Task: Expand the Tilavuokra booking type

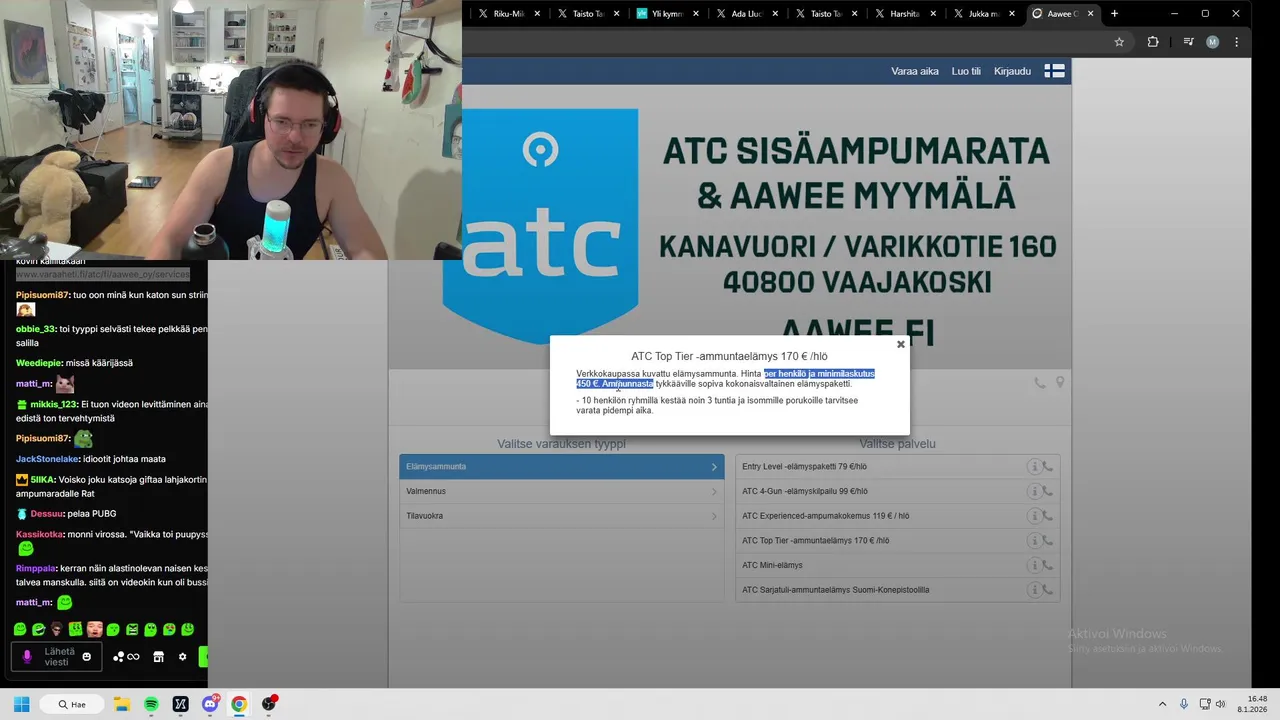Action: (562, 516)
